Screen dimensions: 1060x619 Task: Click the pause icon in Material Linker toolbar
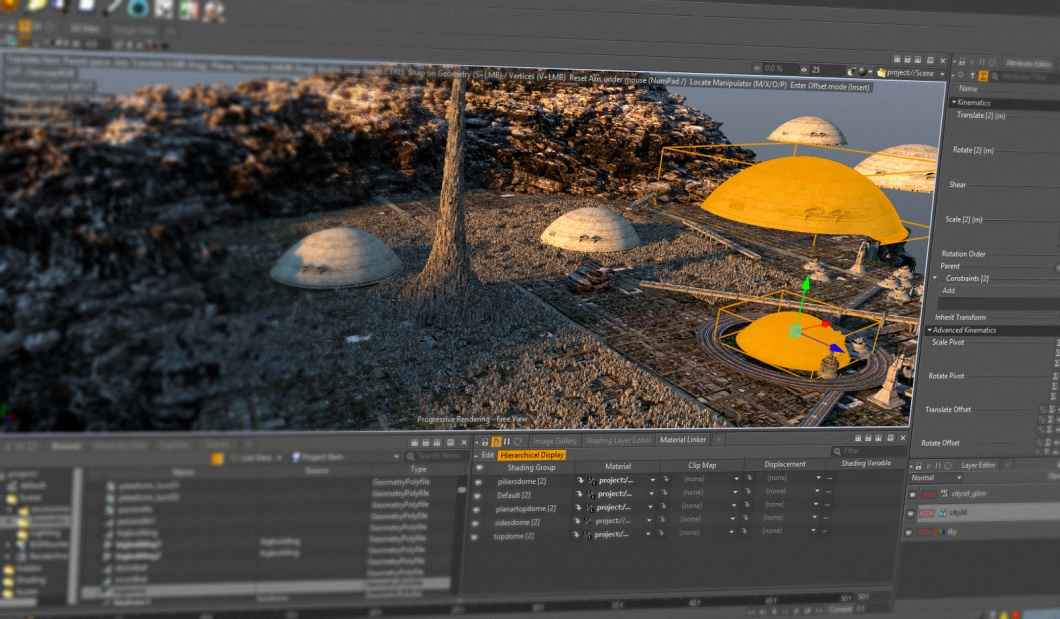click(507, 441)
